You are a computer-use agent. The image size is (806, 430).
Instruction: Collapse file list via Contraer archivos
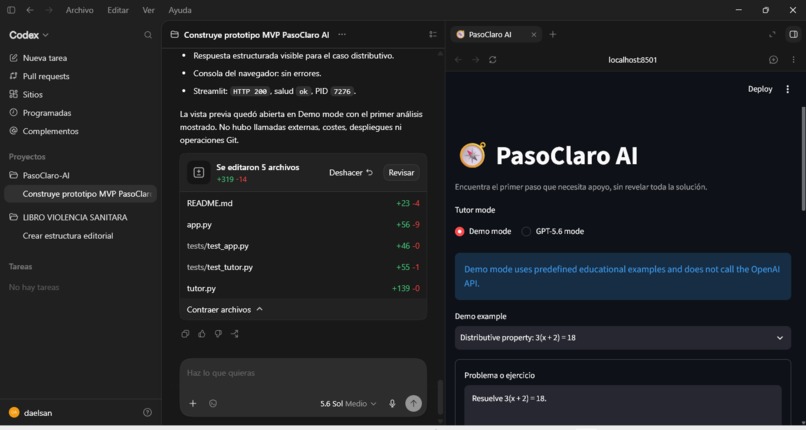[225, 310]
